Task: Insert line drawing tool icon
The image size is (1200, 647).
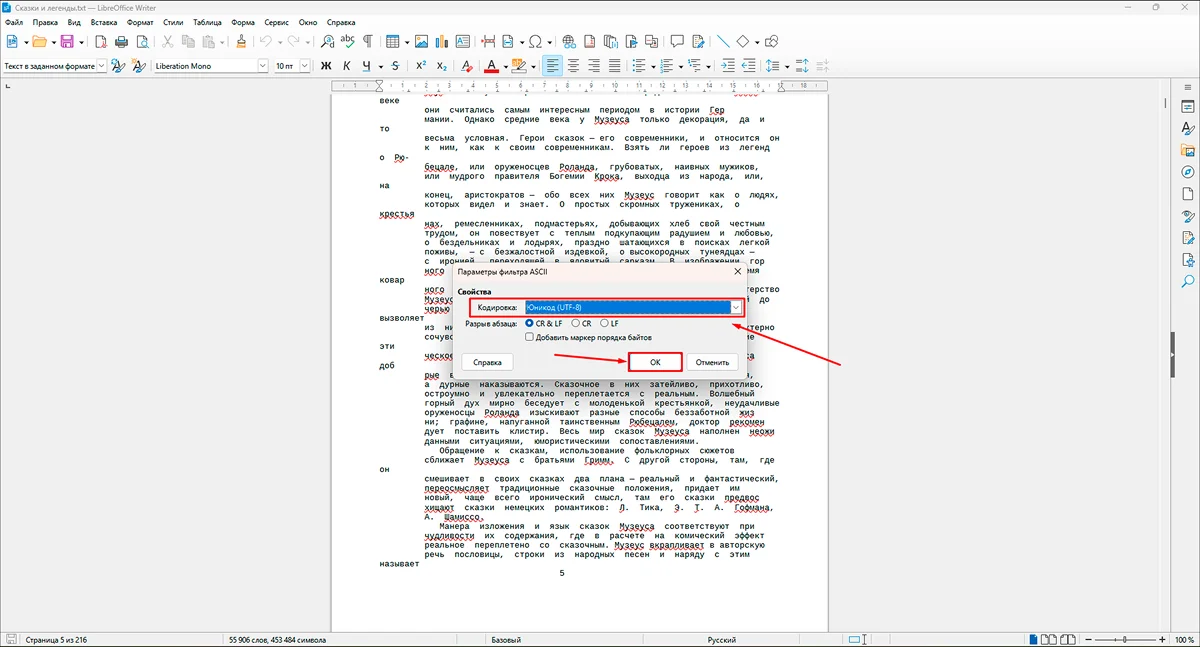Action: point(724,42)
